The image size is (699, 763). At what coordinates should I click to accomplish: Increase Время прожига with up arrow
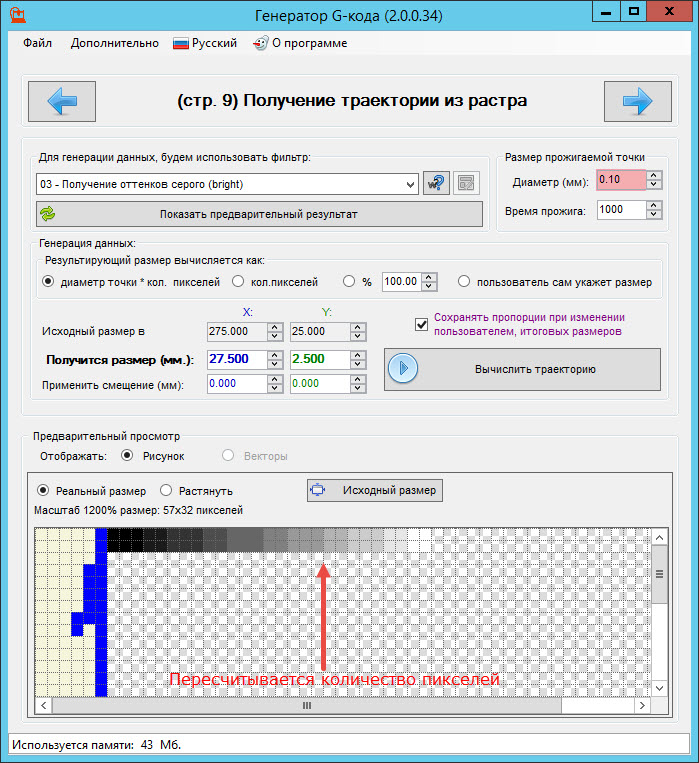(x=654, y=205)
